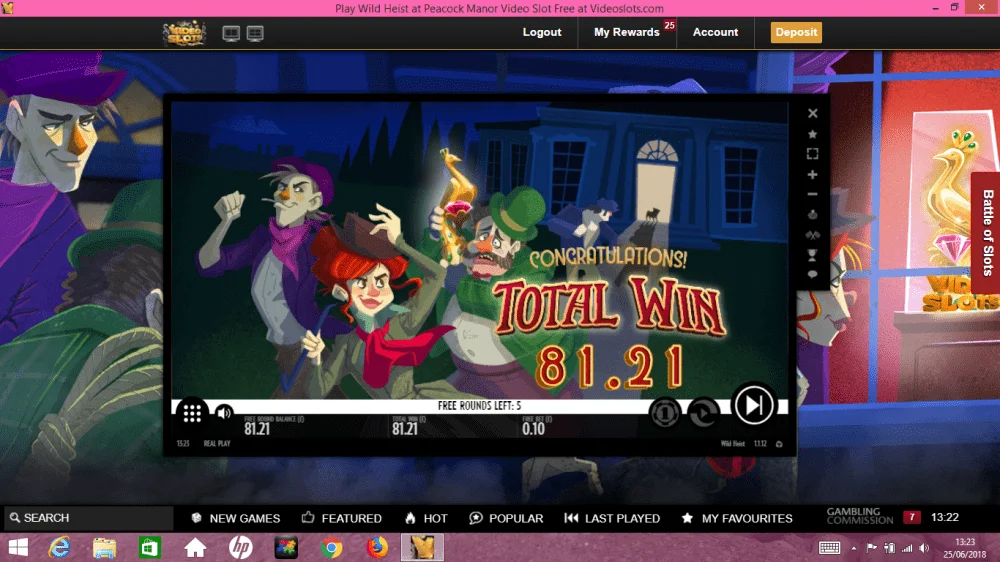Image resolution: width=1000 pixels, height=562 pixels.
Task: Open the crossed flags race icon
Action: click(812, 235)
